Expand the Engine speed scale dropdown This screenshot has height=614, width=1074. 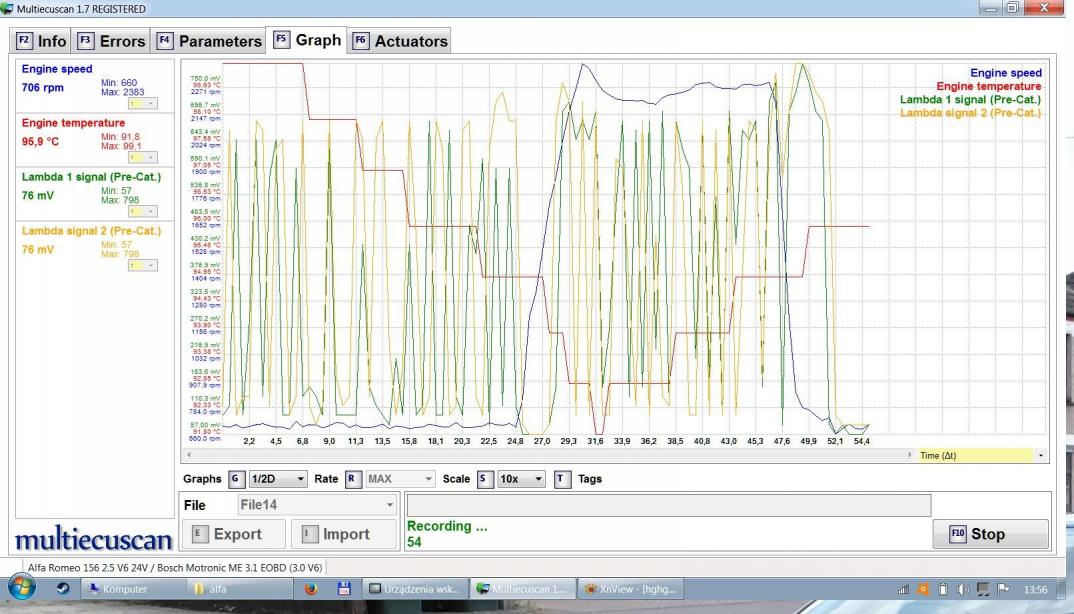(139, 103)
